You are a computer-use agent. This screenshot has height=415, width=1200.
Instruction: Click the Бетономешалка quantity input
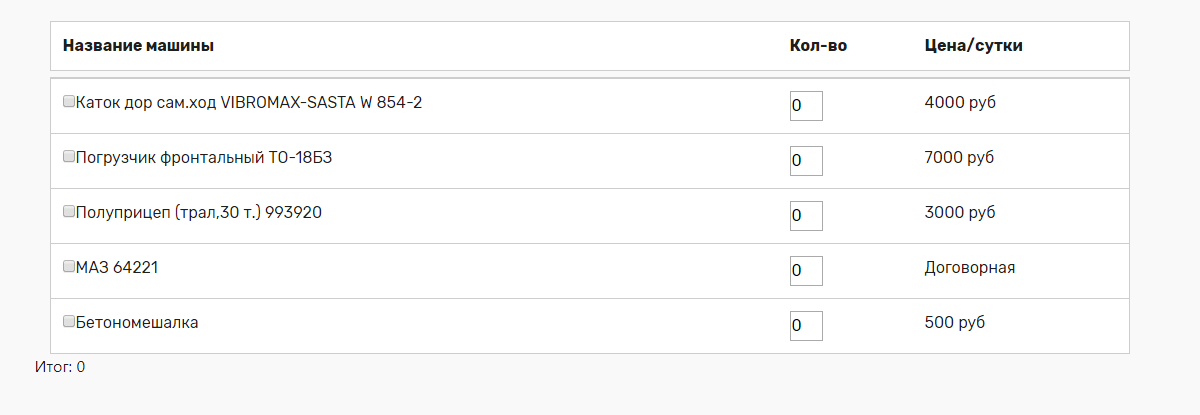pyautogui.click(x=806, y=325)
